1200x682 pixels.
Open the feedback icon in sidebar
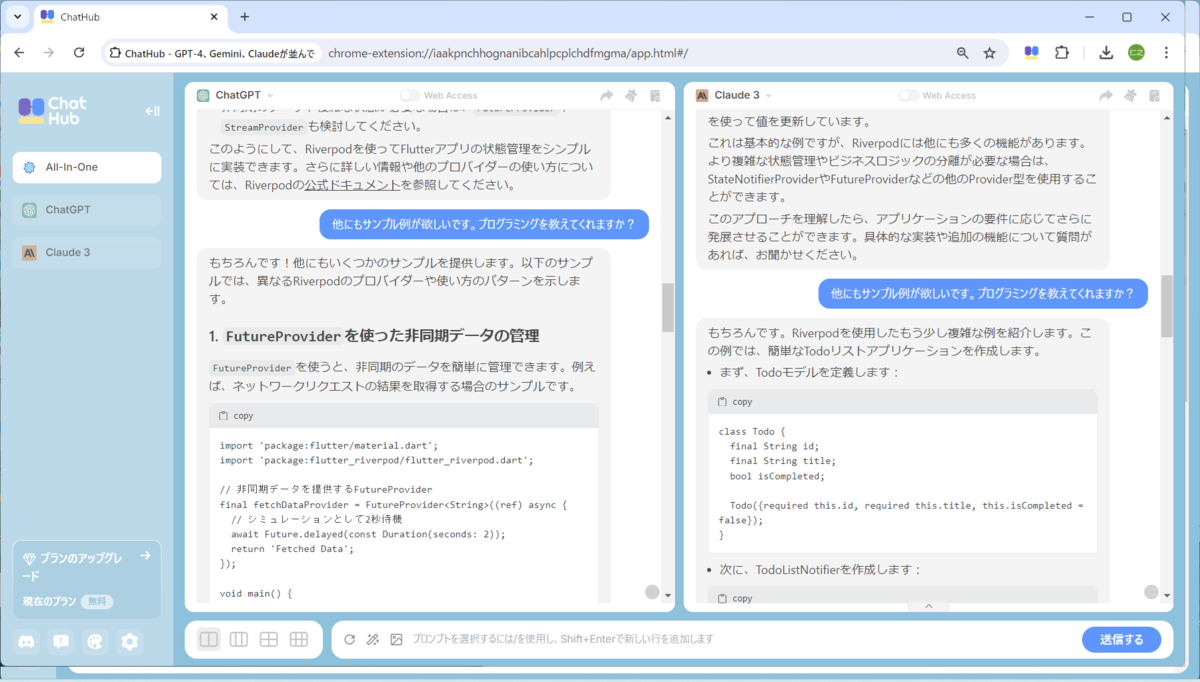click(x=61, y=642)
